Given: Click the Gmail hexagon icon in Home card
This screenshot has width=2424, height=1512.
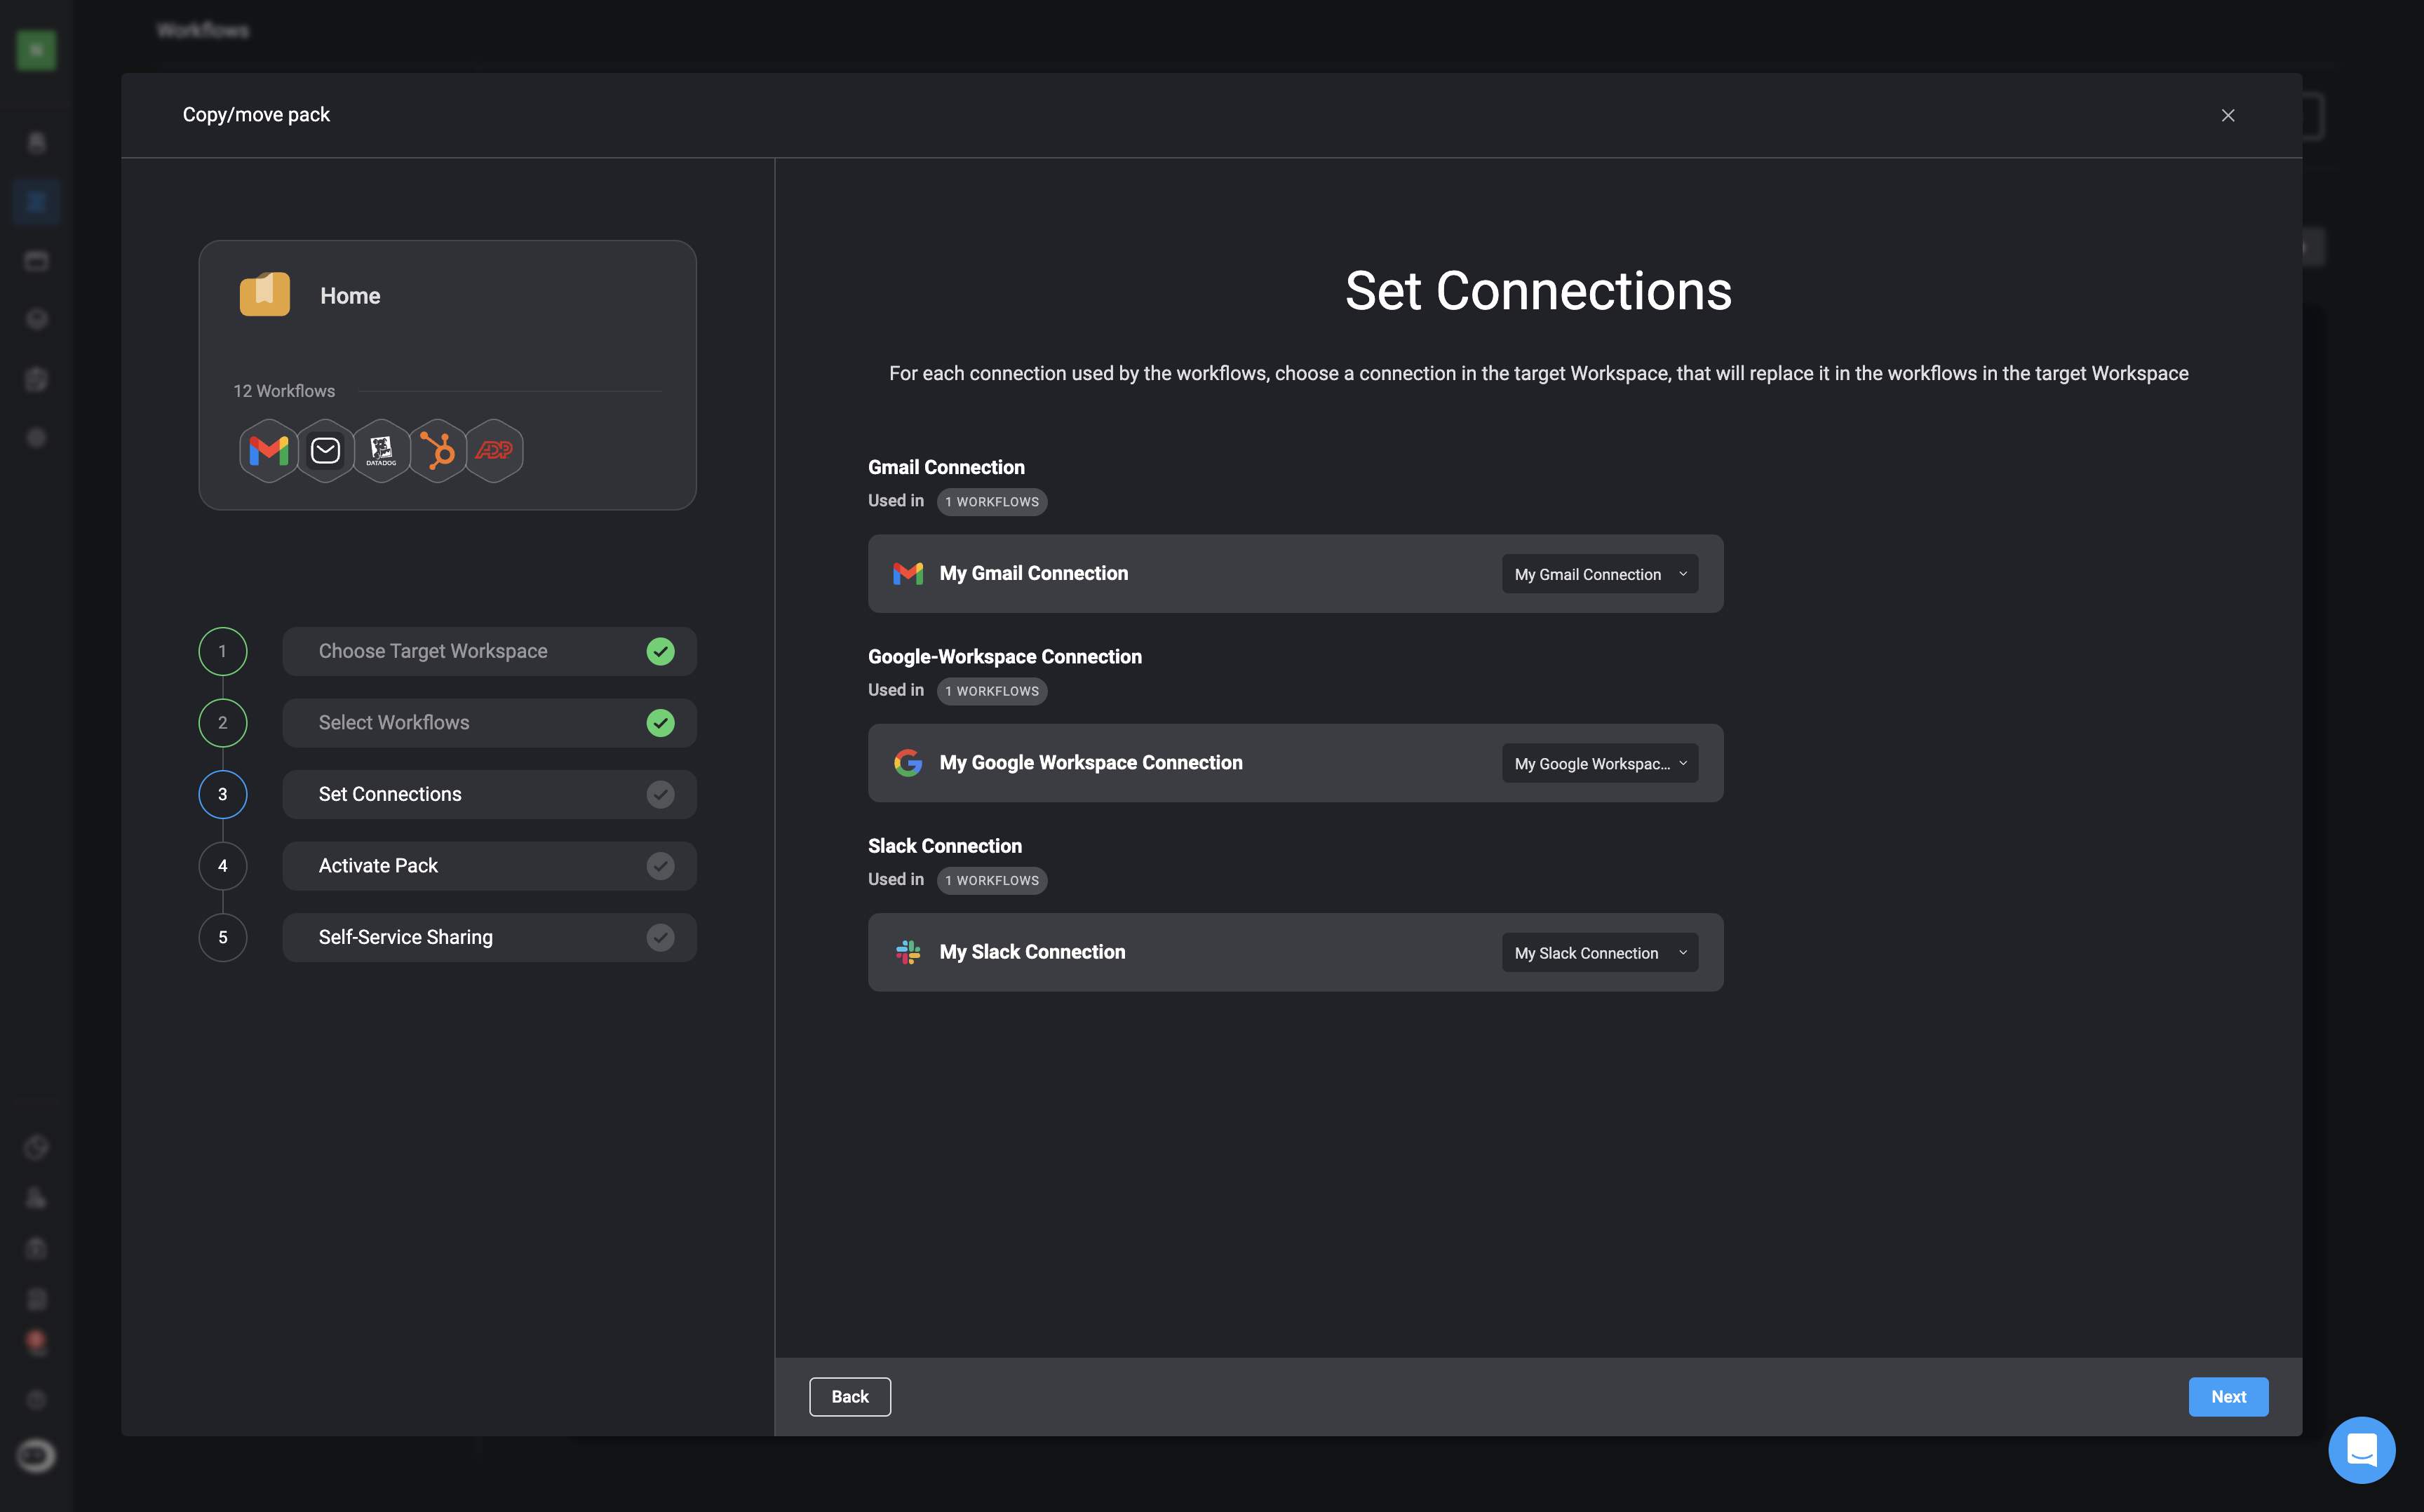Looking at the screenshot, I should coord(268,451).
